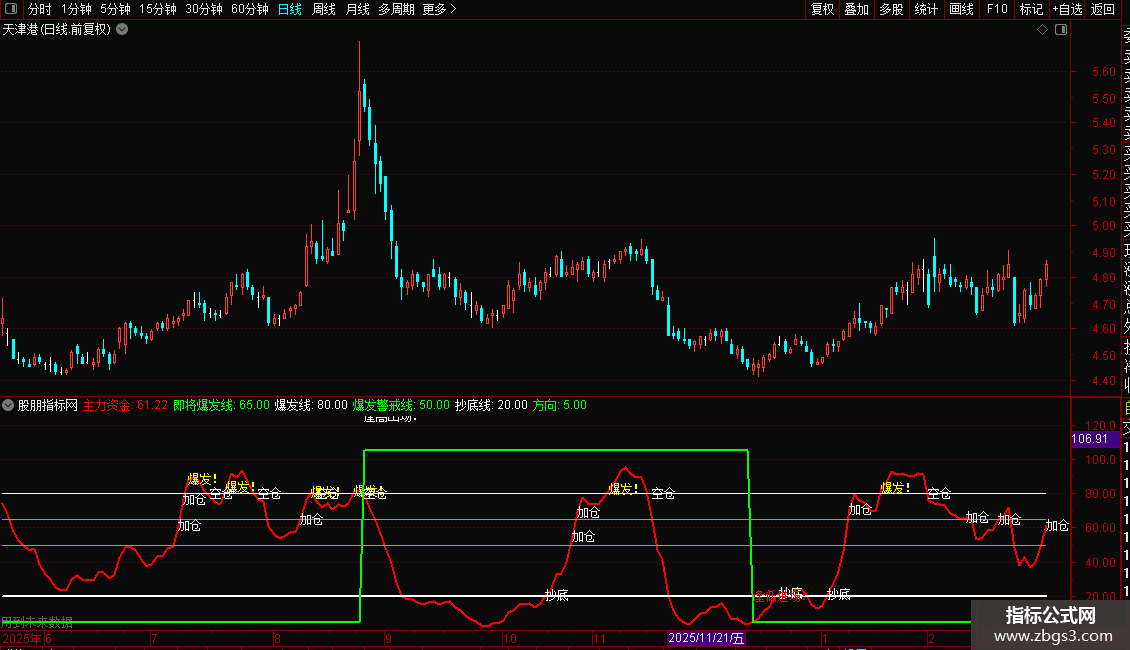Screen dimensions: 1130x650
Task: Switch to 月线 monthly chart
Action: (357, 9)
